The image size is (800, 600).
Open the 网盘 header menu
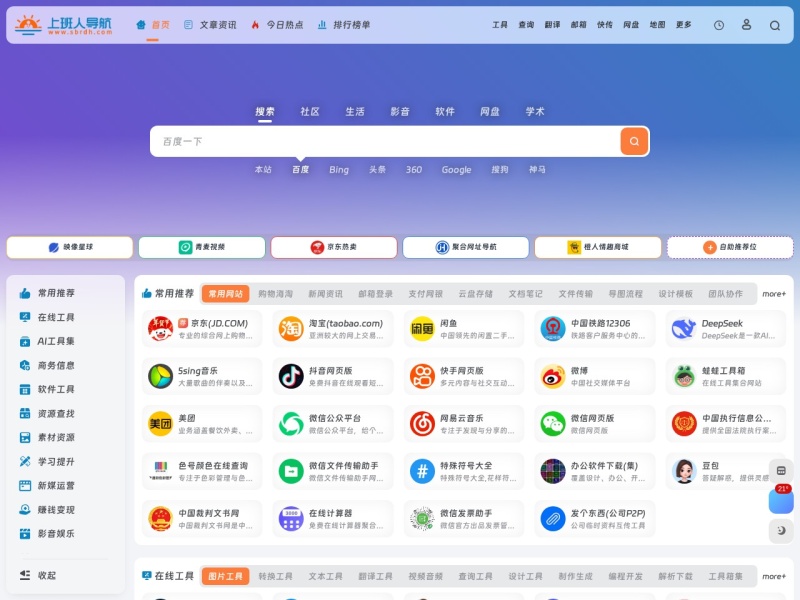click(631, 24)
